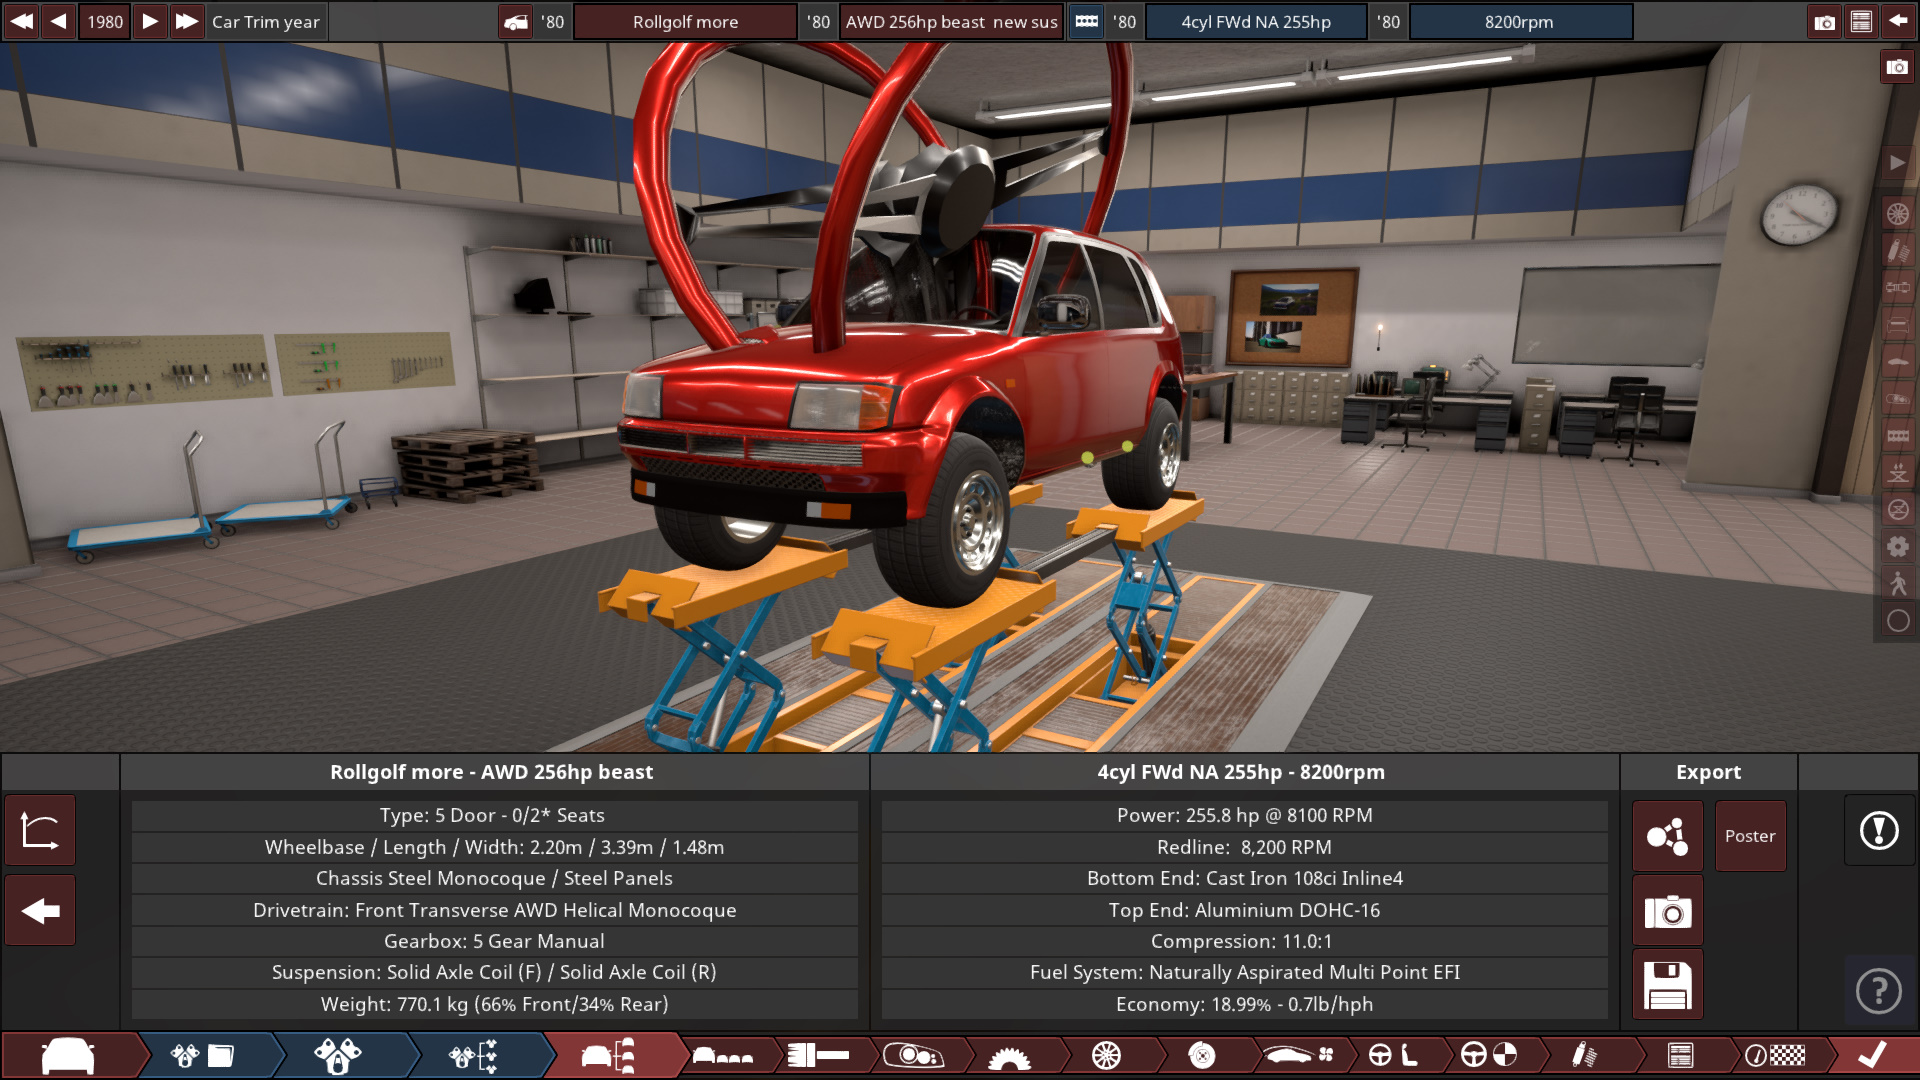Increase trim year with single right arrow
Viewport: 1920px width, 1080px height.
149,21
